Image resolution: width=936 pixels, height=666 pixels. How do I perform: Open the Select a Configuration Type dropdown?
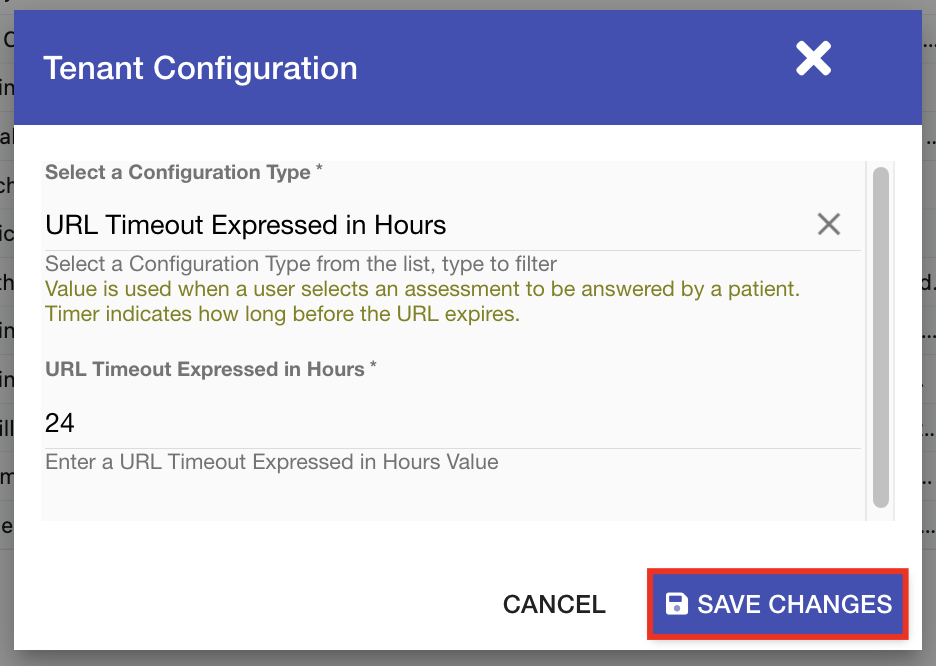[x=400, y=224]
